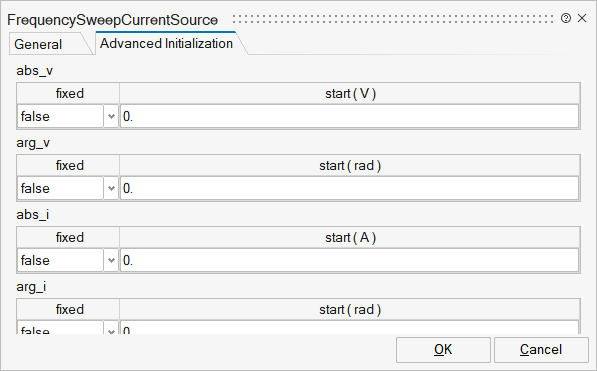Click the start ( rad ) header under arg_i
The width and height of the screenshot is (597, 371).
click(350, 309)
